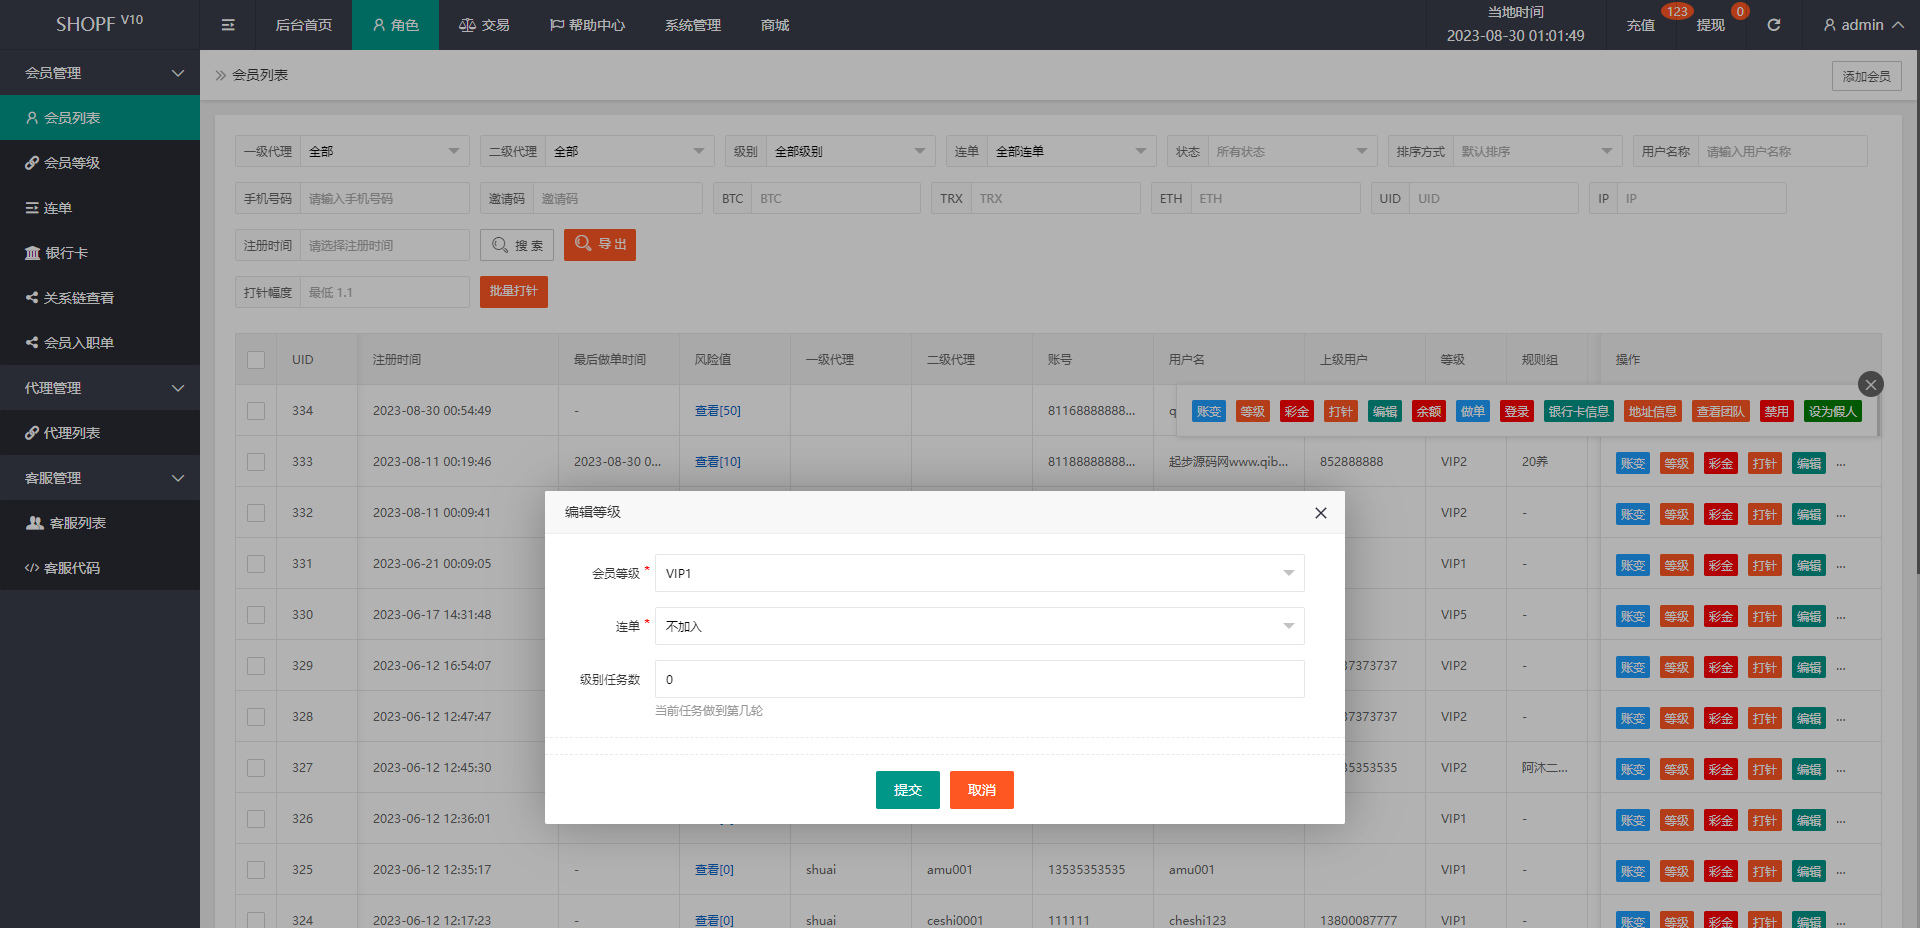The width and height of the screenshot is (1920, 928).
Task: Switch to the 交易 top navigation tab
Action: point(484,25)
